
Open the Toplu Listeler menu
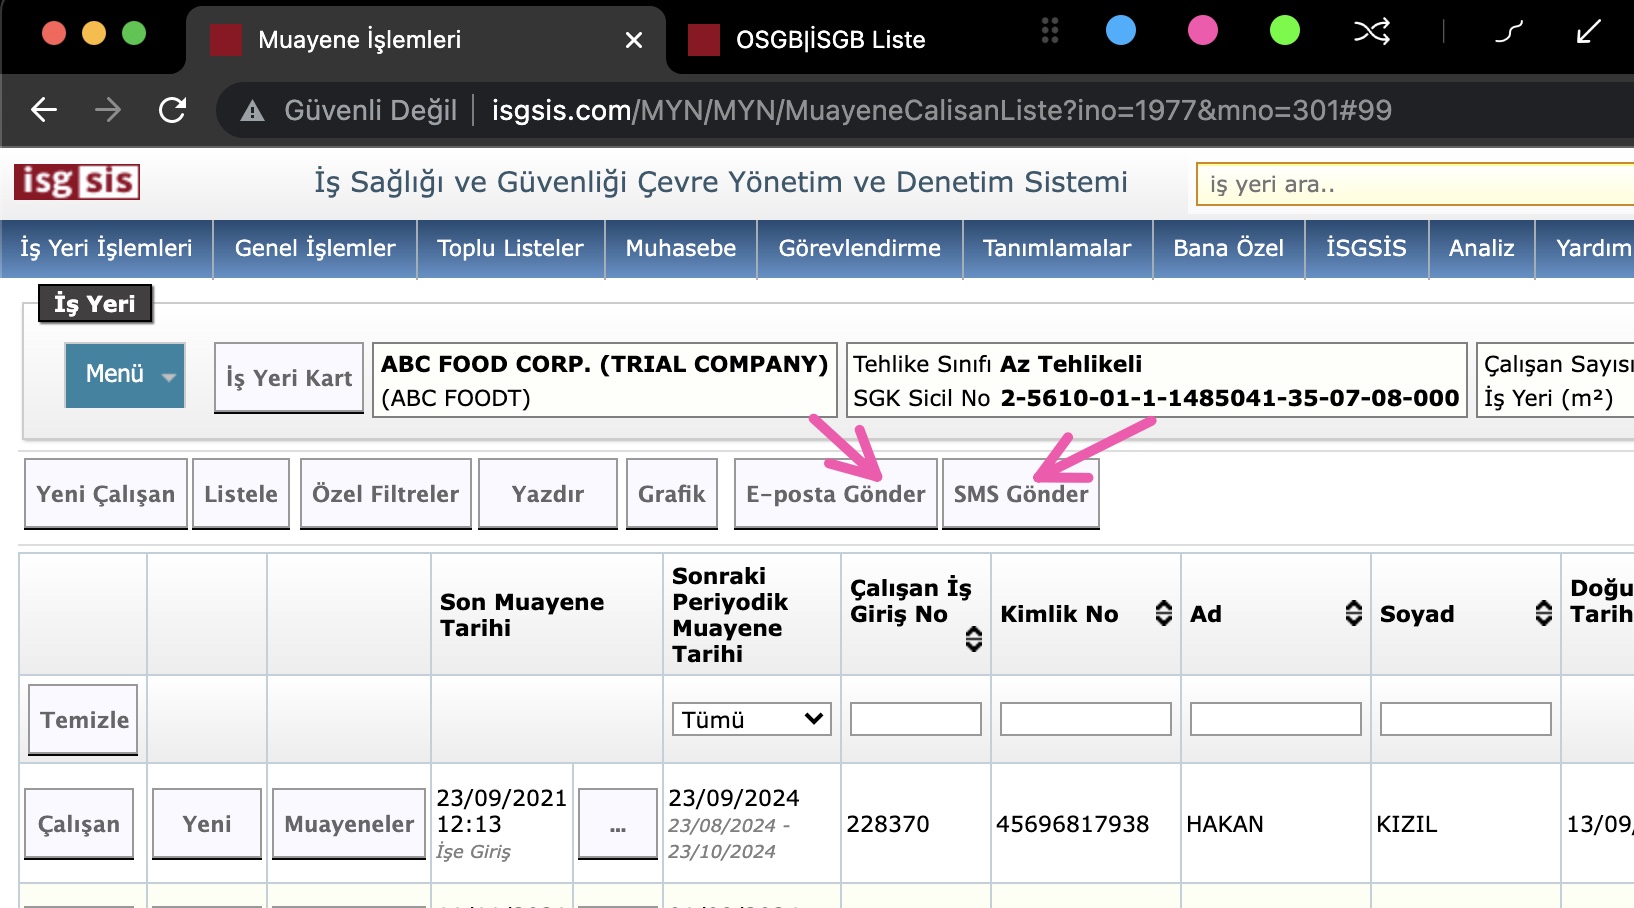510,248
